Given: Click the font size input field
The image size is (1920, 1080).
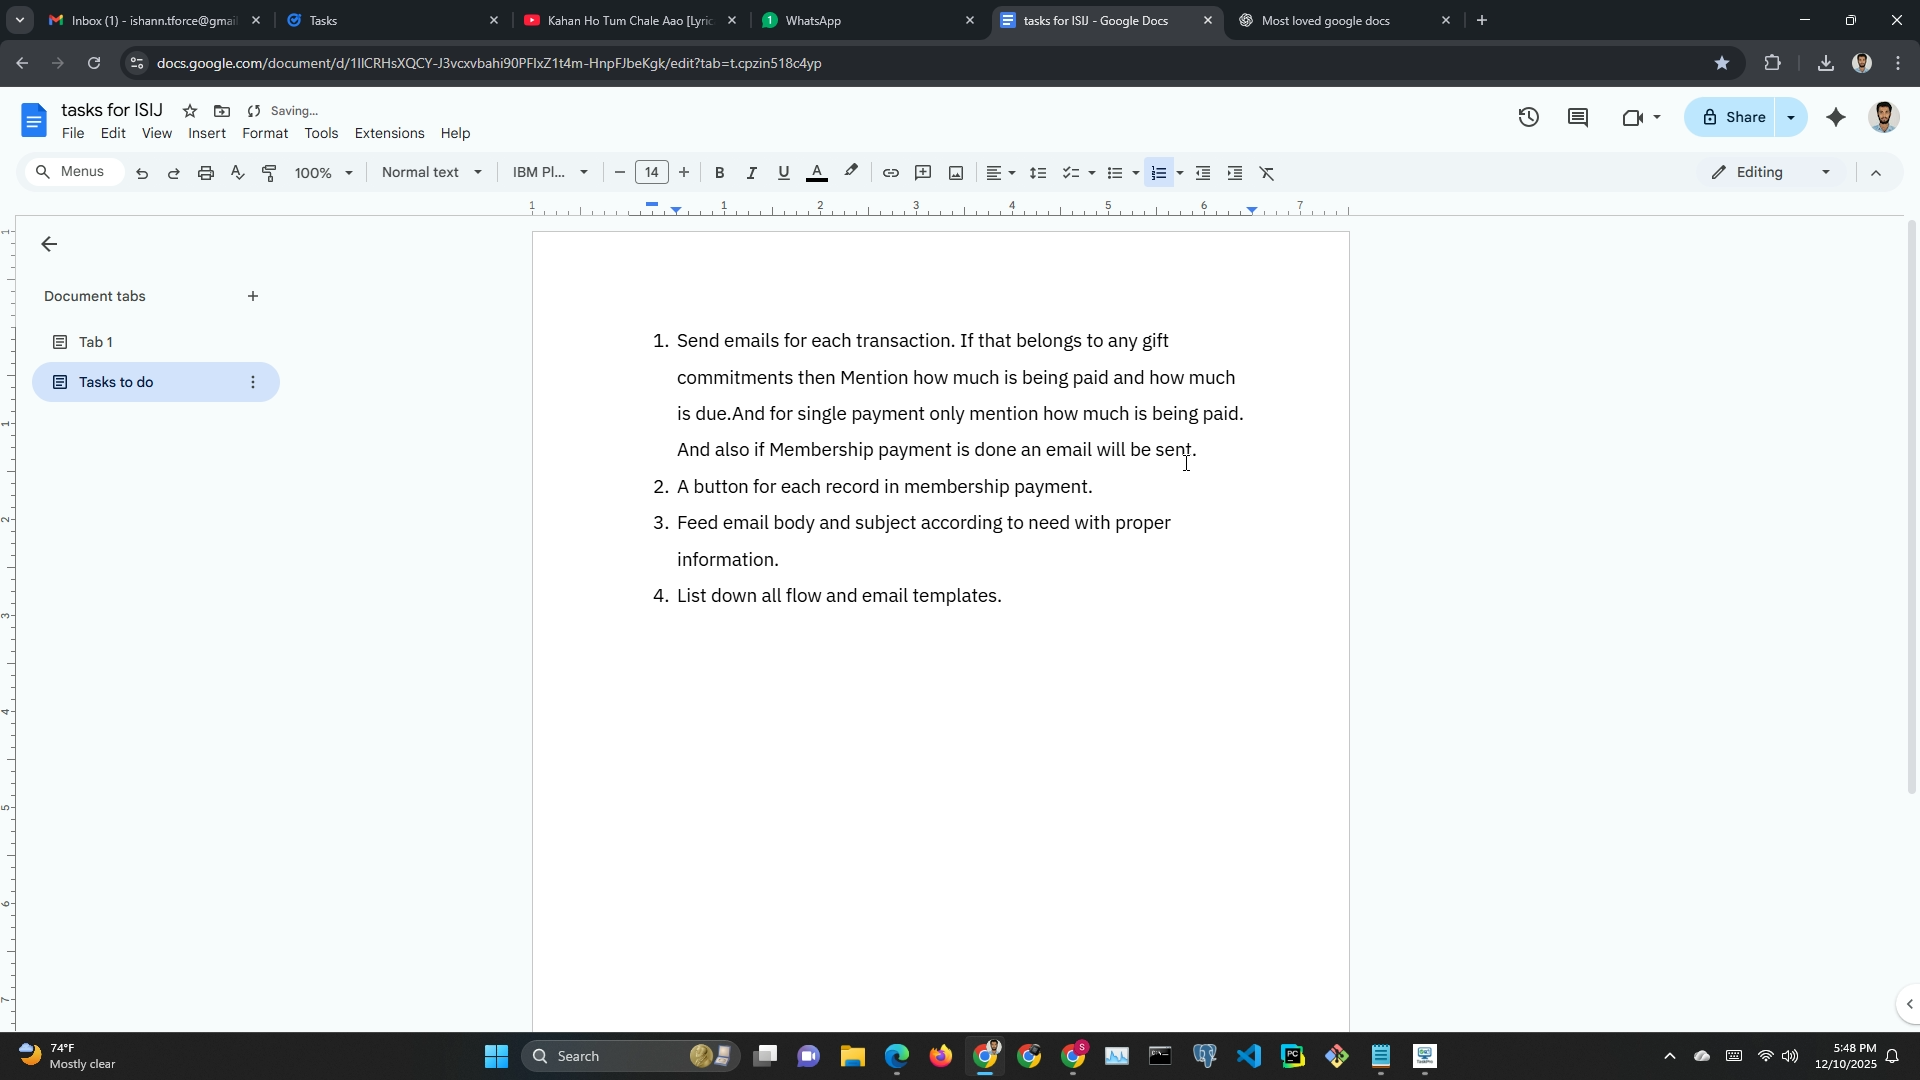Looking at the screenshot, I should coord(651,172).
